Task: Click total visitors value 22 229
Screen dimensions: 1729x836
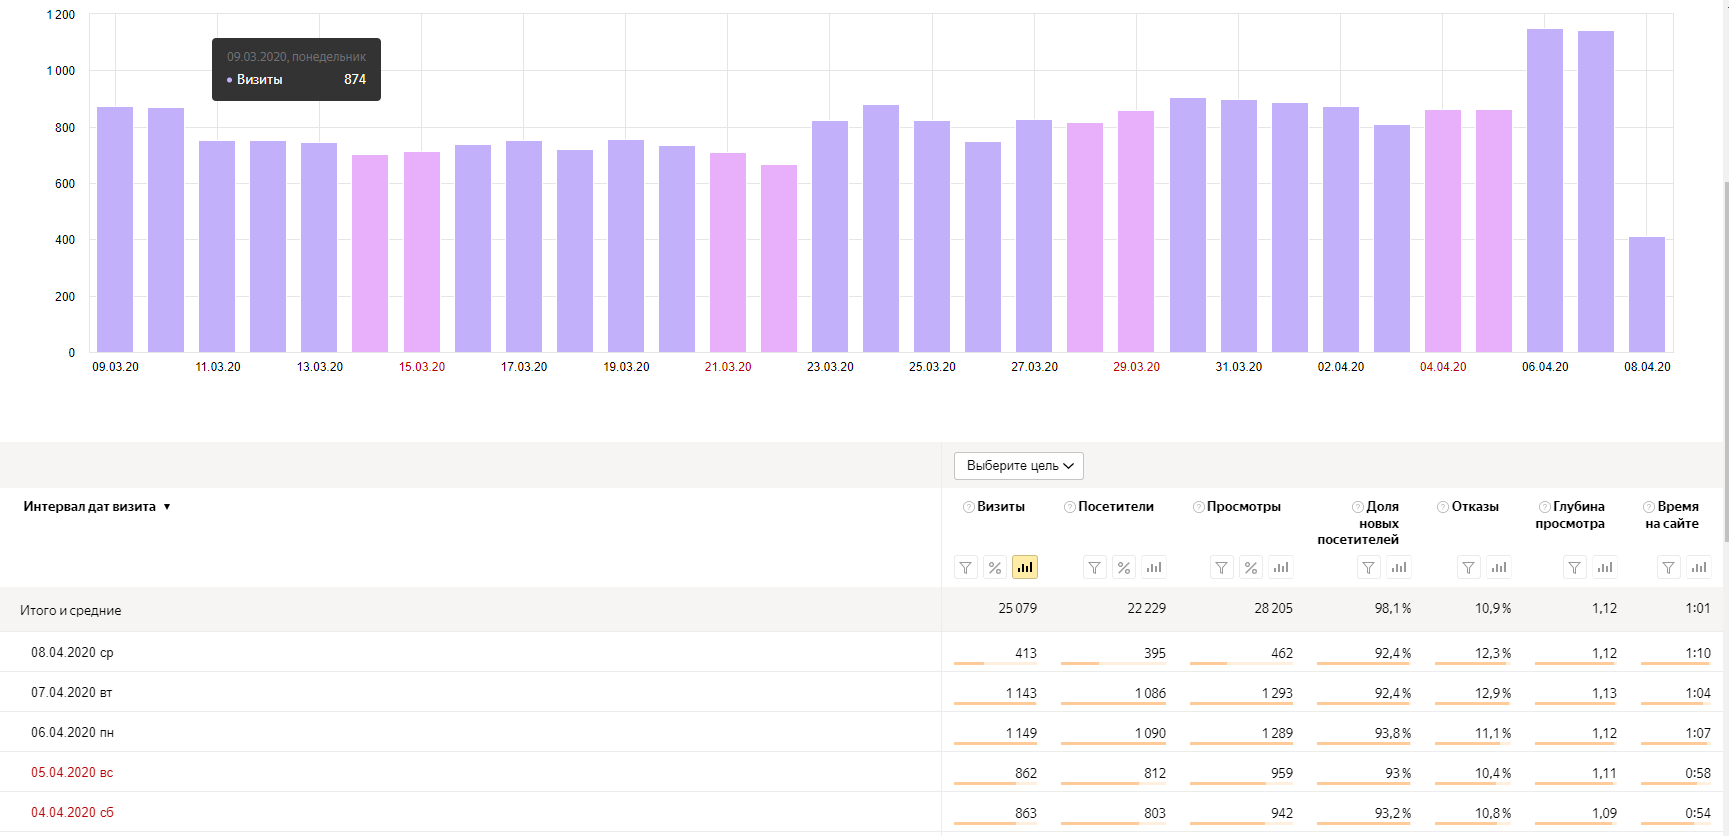Action: point(1146,608)
